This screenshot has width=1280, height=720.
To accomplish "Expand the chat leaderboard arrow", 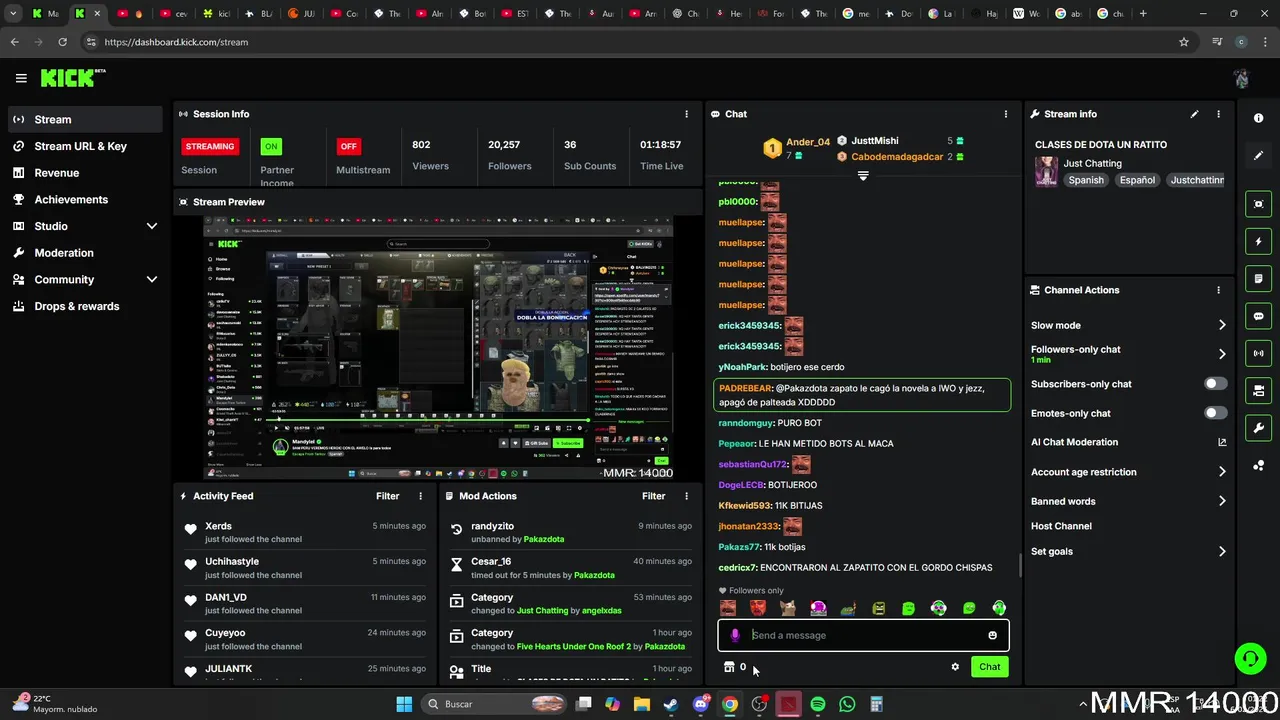I will (863, 175).
